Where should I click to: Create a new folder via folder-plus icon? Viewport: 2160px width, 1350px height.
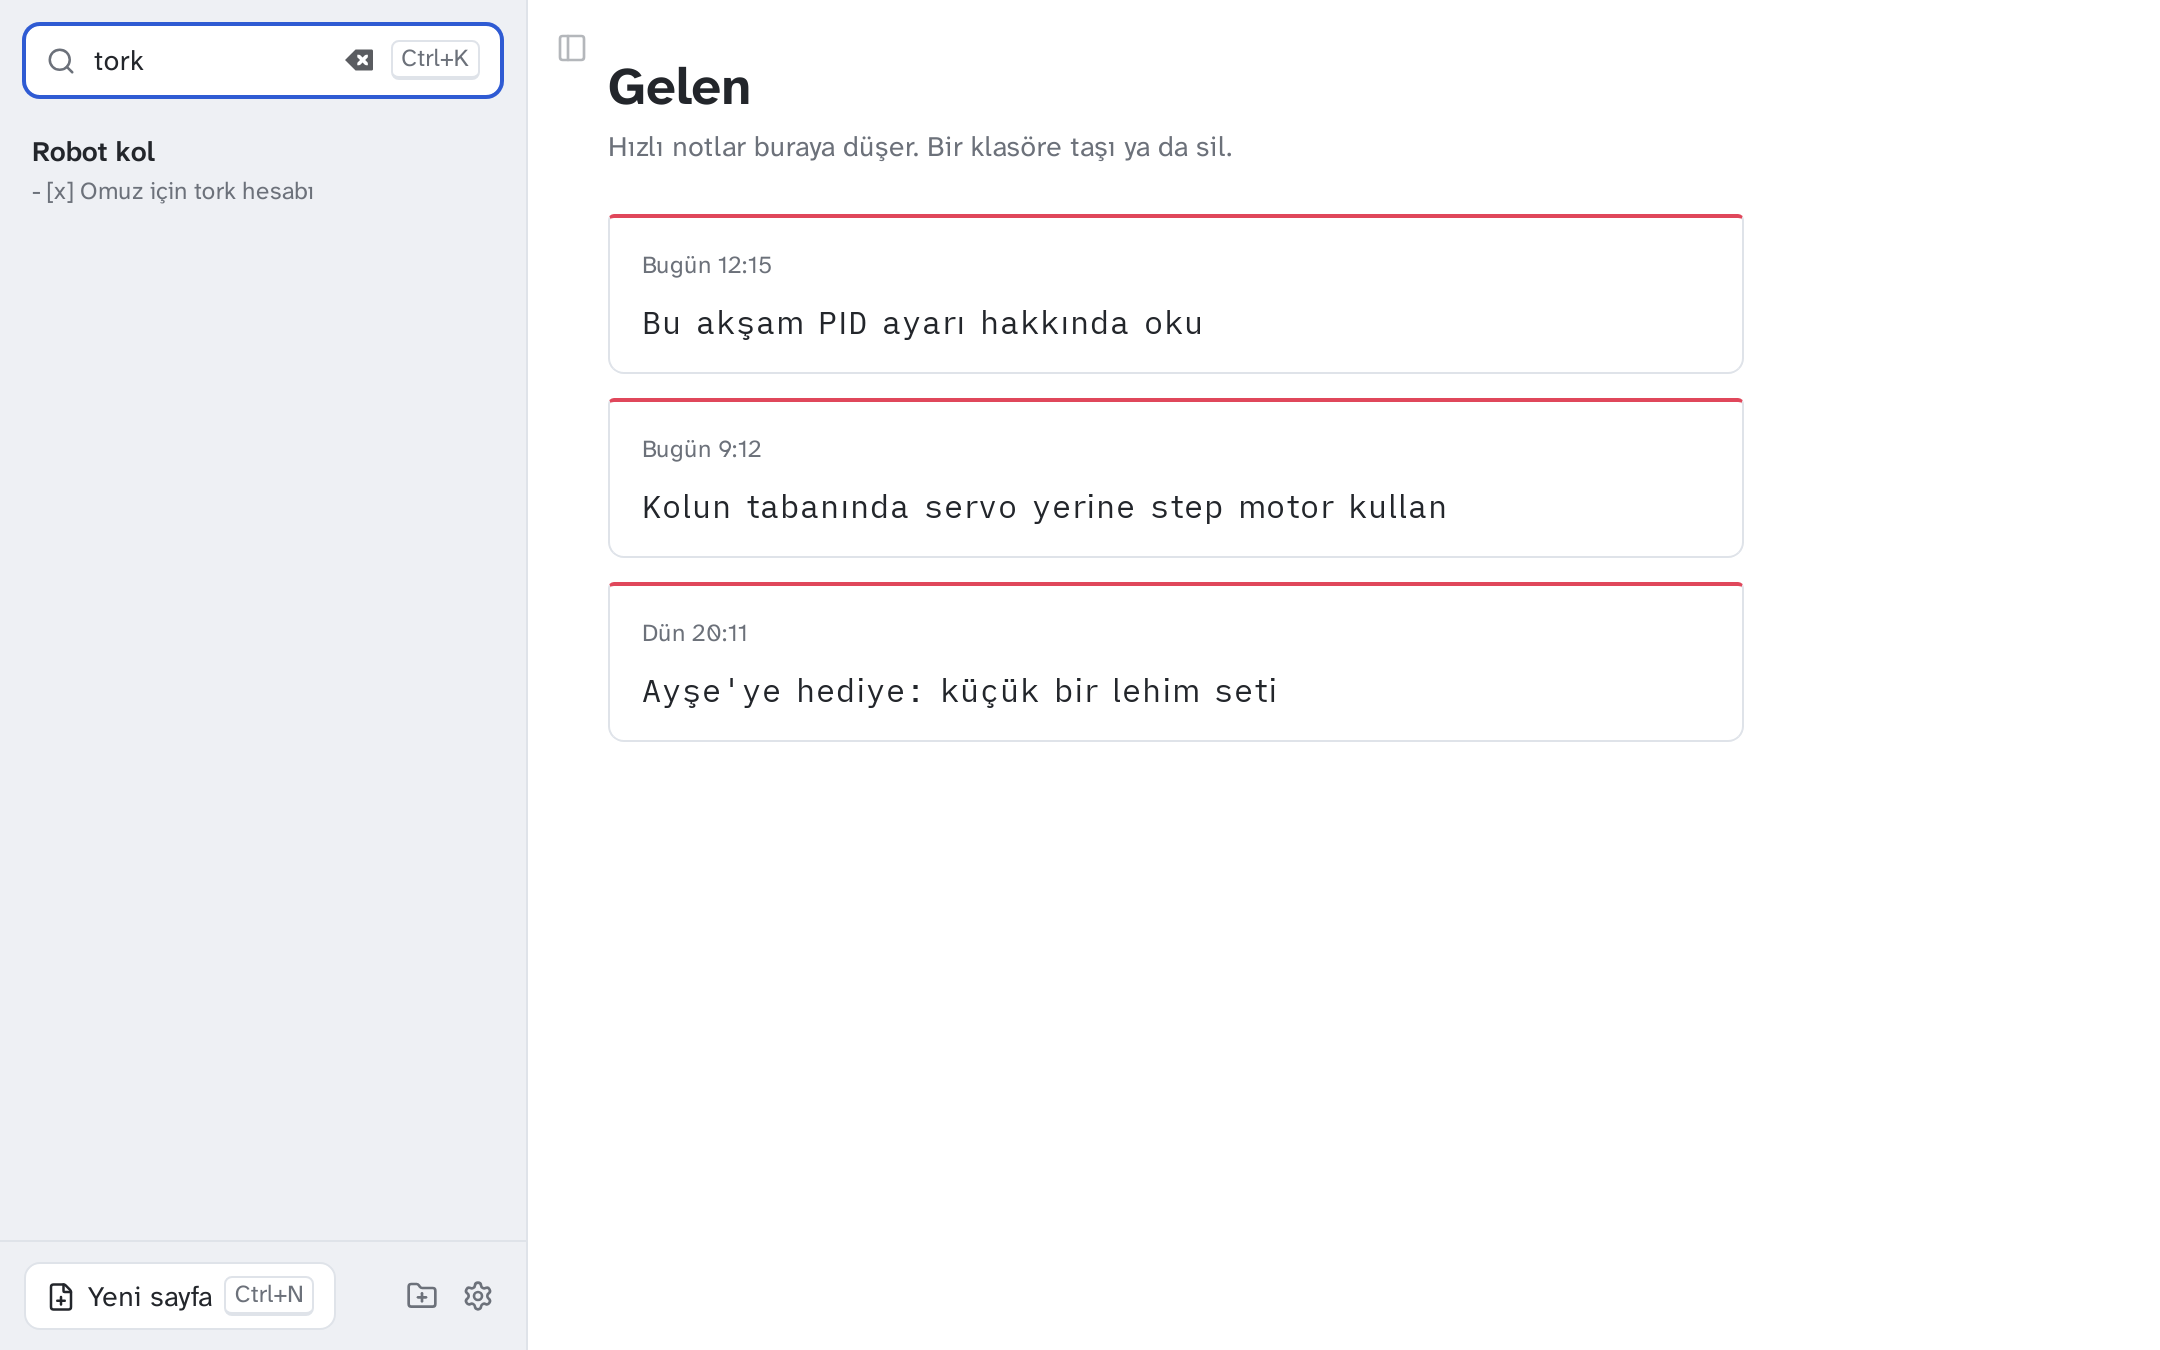pyautogui.click(x=422, y=1296)
